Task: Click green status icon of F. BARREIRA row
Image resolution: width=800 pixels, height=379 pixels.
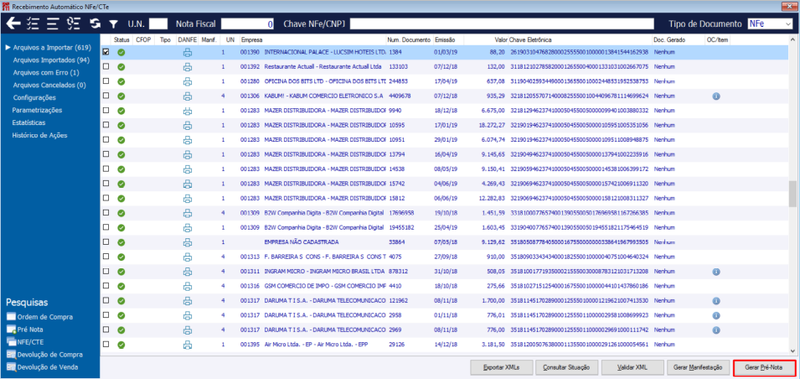Action: click(121, 257)
